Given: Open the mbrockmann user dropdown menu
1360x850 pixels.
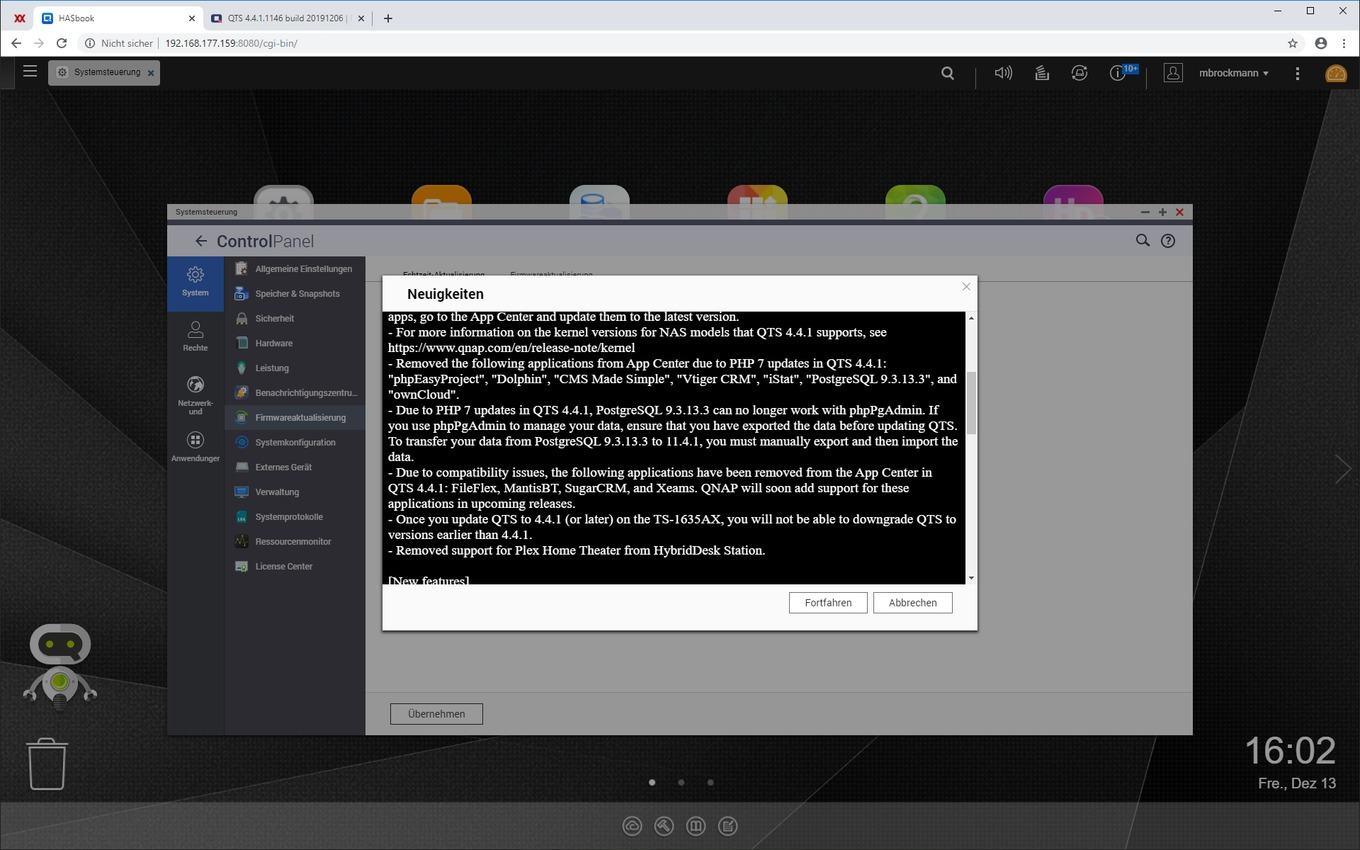Looking at the screenshot, I should point(1234,73).
